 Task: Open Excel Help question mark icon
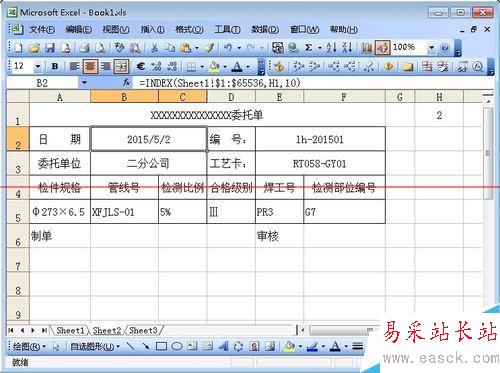click(x=445, y=48)
